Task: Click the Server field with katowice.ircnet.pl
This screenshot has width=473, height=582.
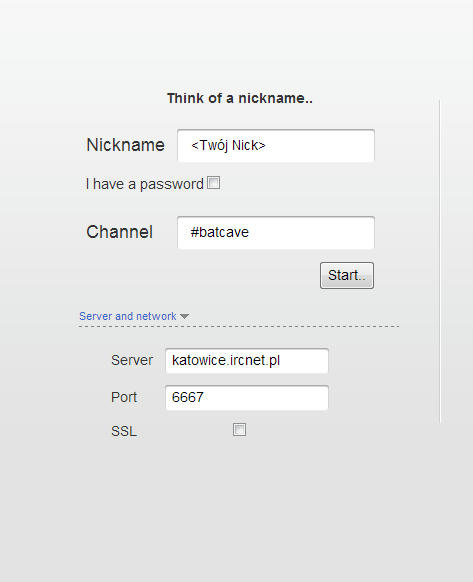Action: (247, 361)
